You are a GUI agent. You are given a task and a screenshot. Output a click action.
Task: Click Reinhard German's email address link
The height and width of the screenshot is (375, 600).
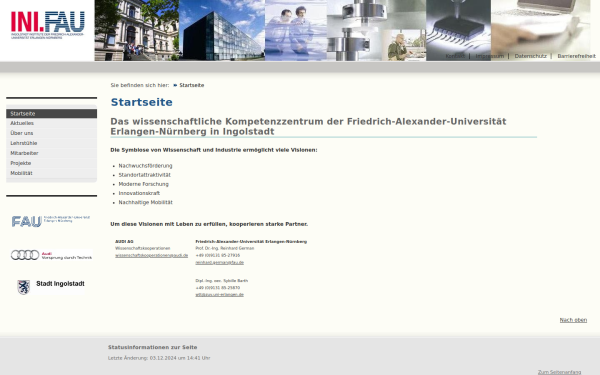pyautogui.click(x=219, y=262)
